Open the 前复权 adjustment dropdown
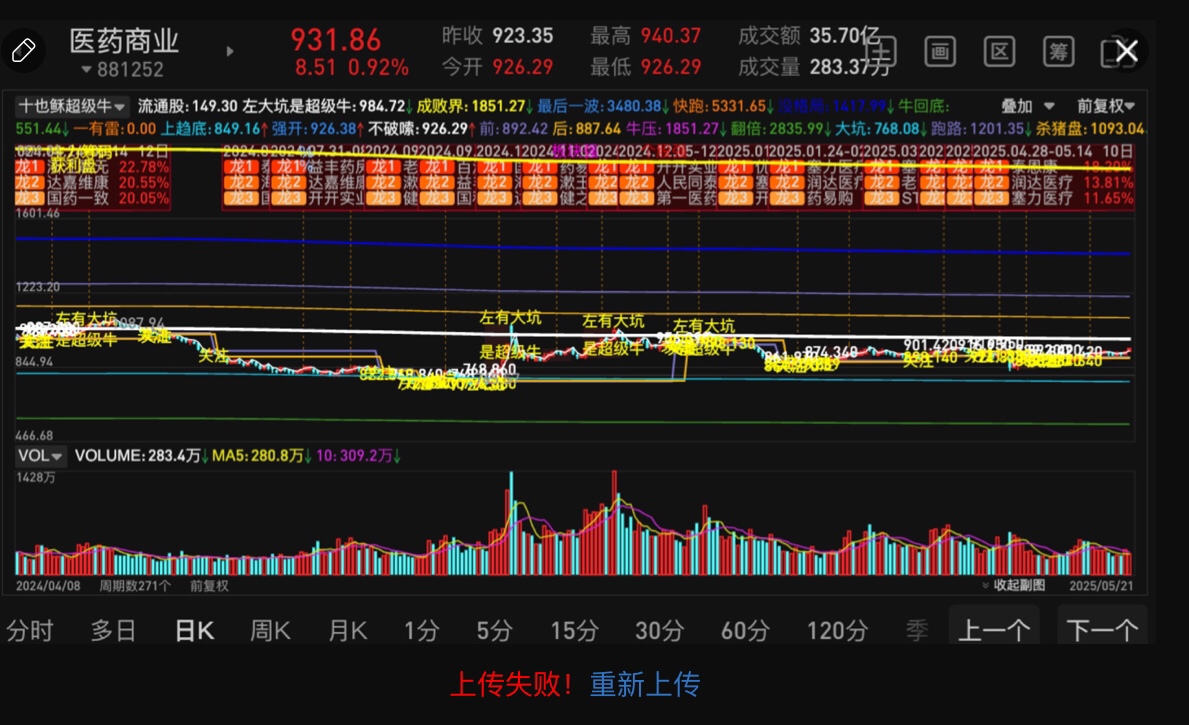The image size is (1189, 725). click(1106, 106)
